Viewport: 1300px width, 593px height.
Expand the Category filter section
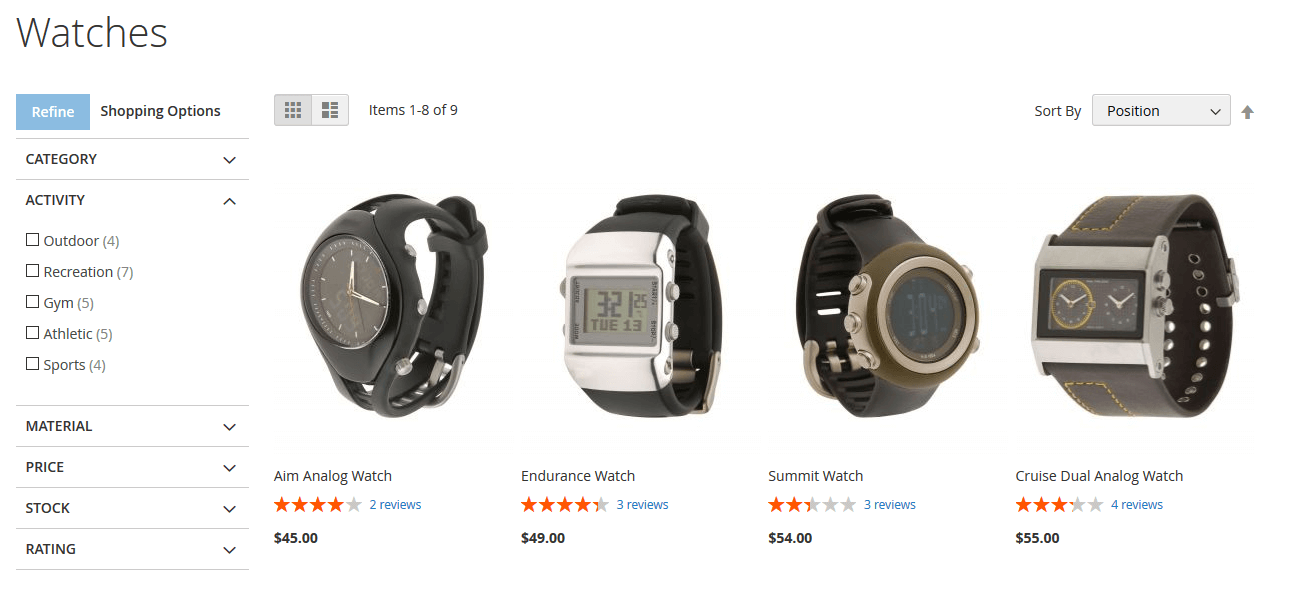(x=132, y=159)
